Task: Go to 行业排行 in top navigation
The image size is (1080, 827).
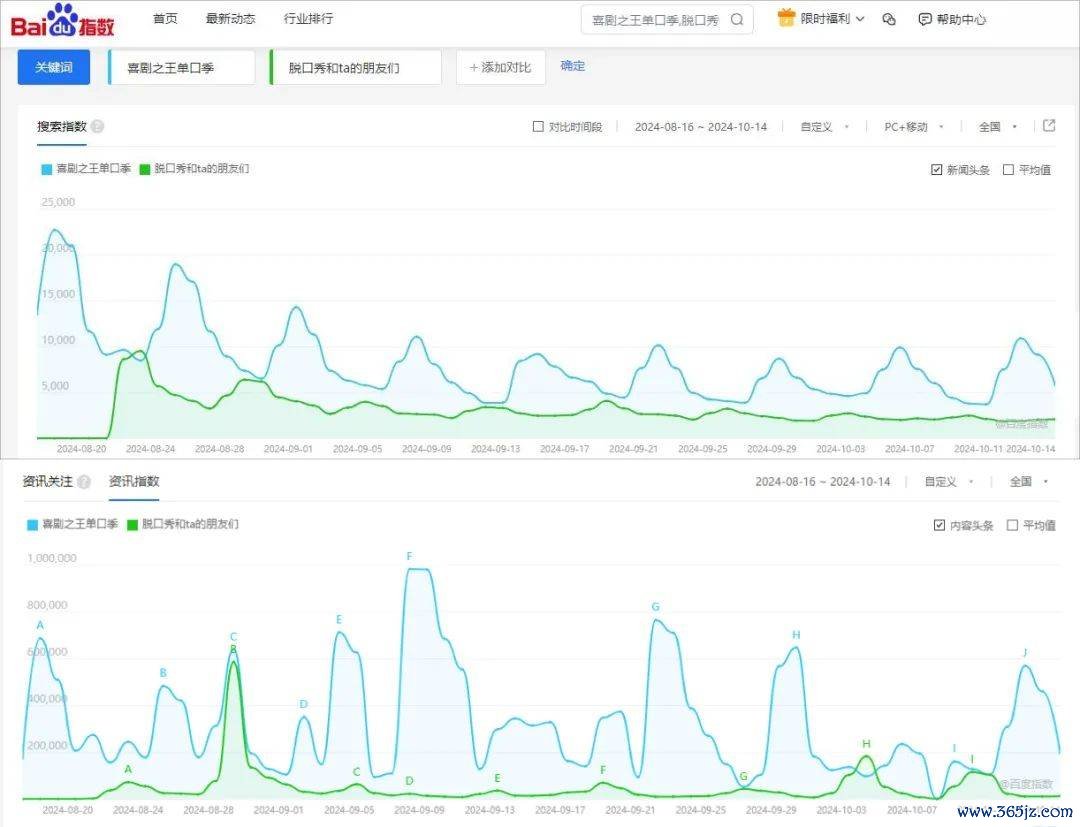Action: pos(308,19)
